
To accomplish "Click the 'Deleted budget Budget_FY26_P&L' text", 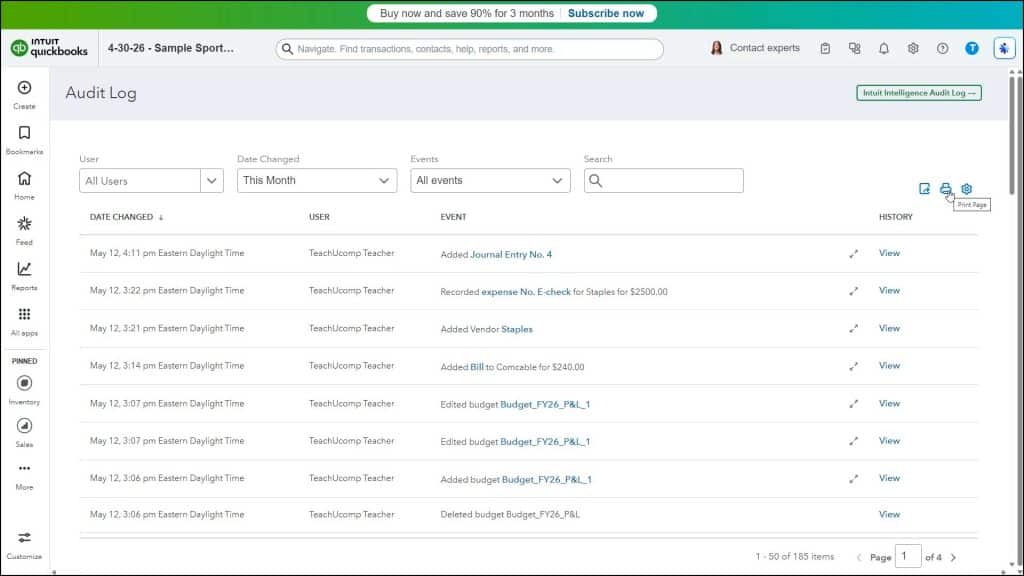I will [510, 515].
